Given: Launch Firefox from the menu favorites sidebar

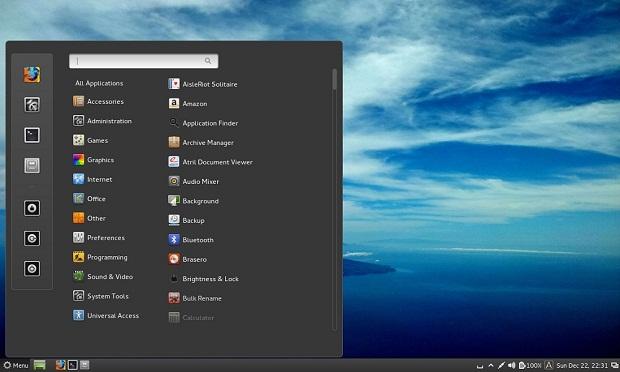Looking at the screenshot, I should click(32, 74).
